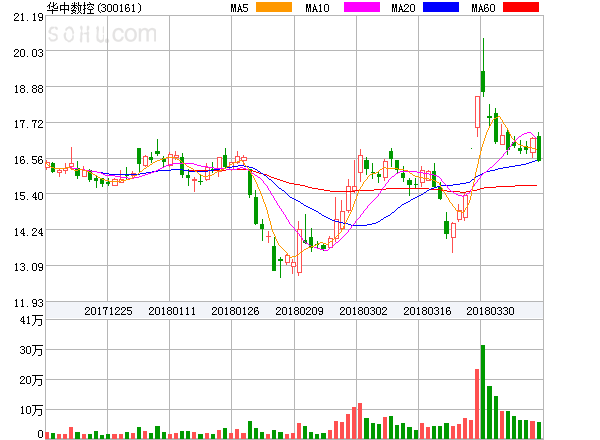Click the 20180126 date label
This screenshot has width=600, height=440.
(x=235, y=311)
